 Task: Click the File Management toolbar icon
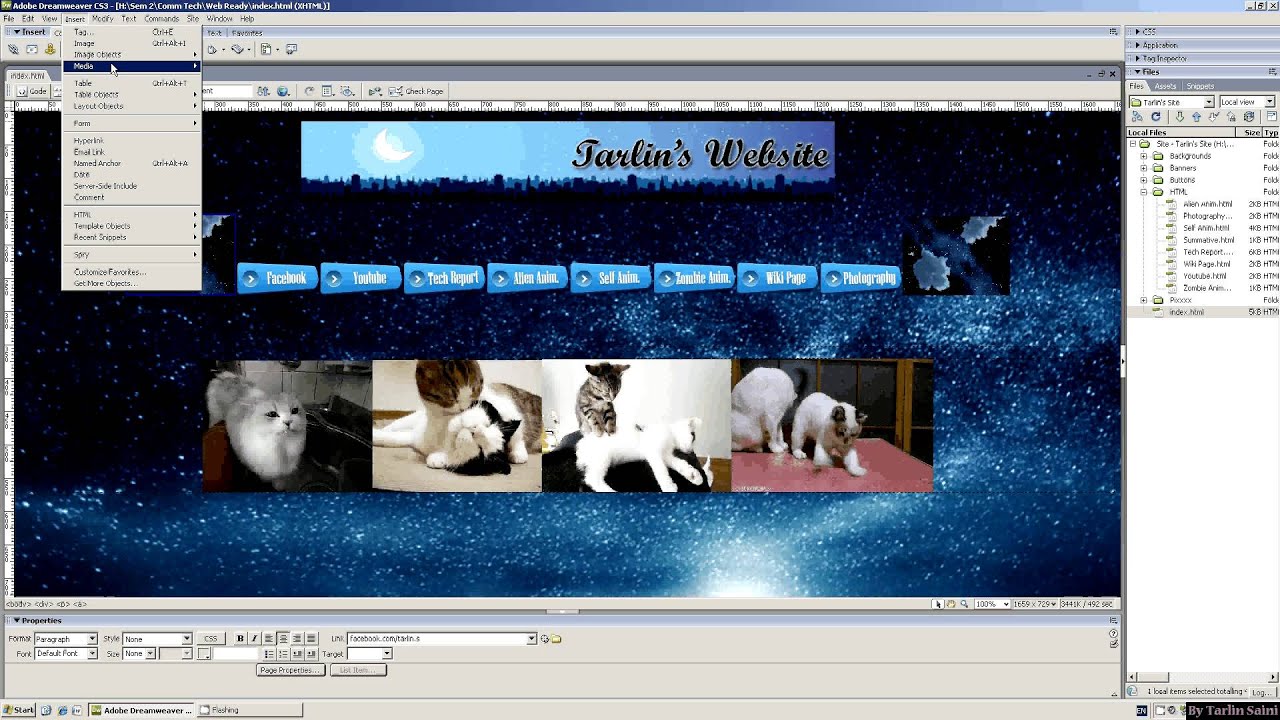pyautogui.click(x=263, y=91)
